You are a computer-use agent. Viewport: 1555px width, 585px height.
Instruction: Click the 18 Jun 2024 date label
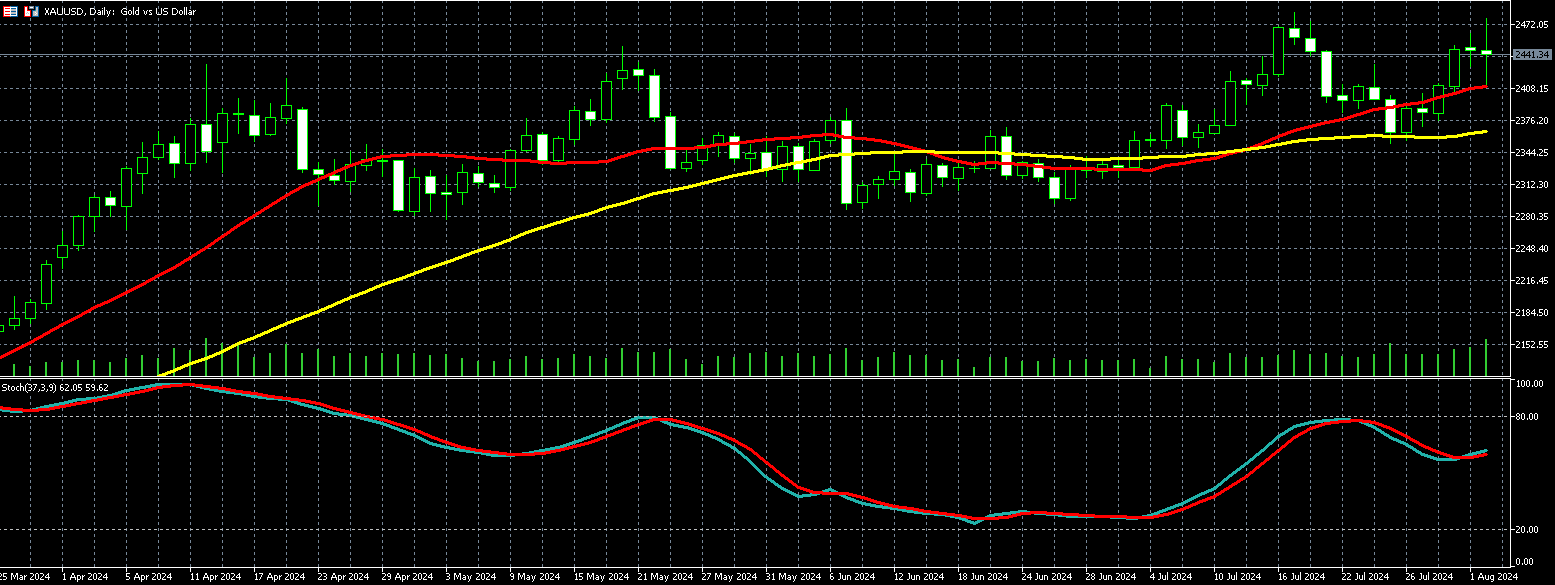[x=983, y=577]
